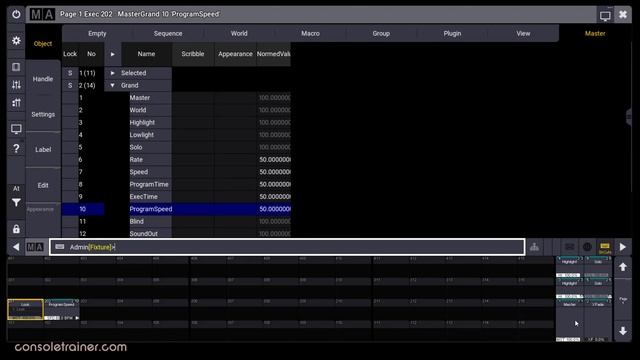Click the monitor icon in the left sidebar

pos(16,129)
